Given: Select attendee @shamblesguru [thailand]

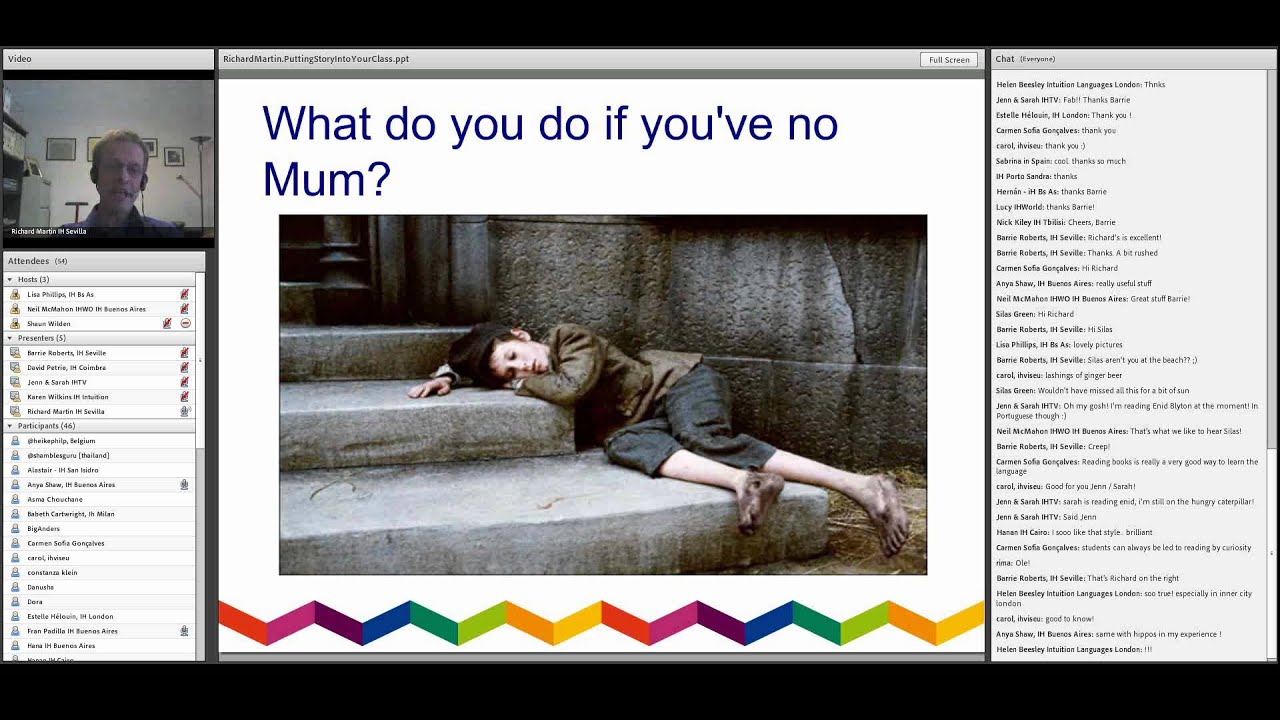Looking at the screenshot, I should 68,456.
